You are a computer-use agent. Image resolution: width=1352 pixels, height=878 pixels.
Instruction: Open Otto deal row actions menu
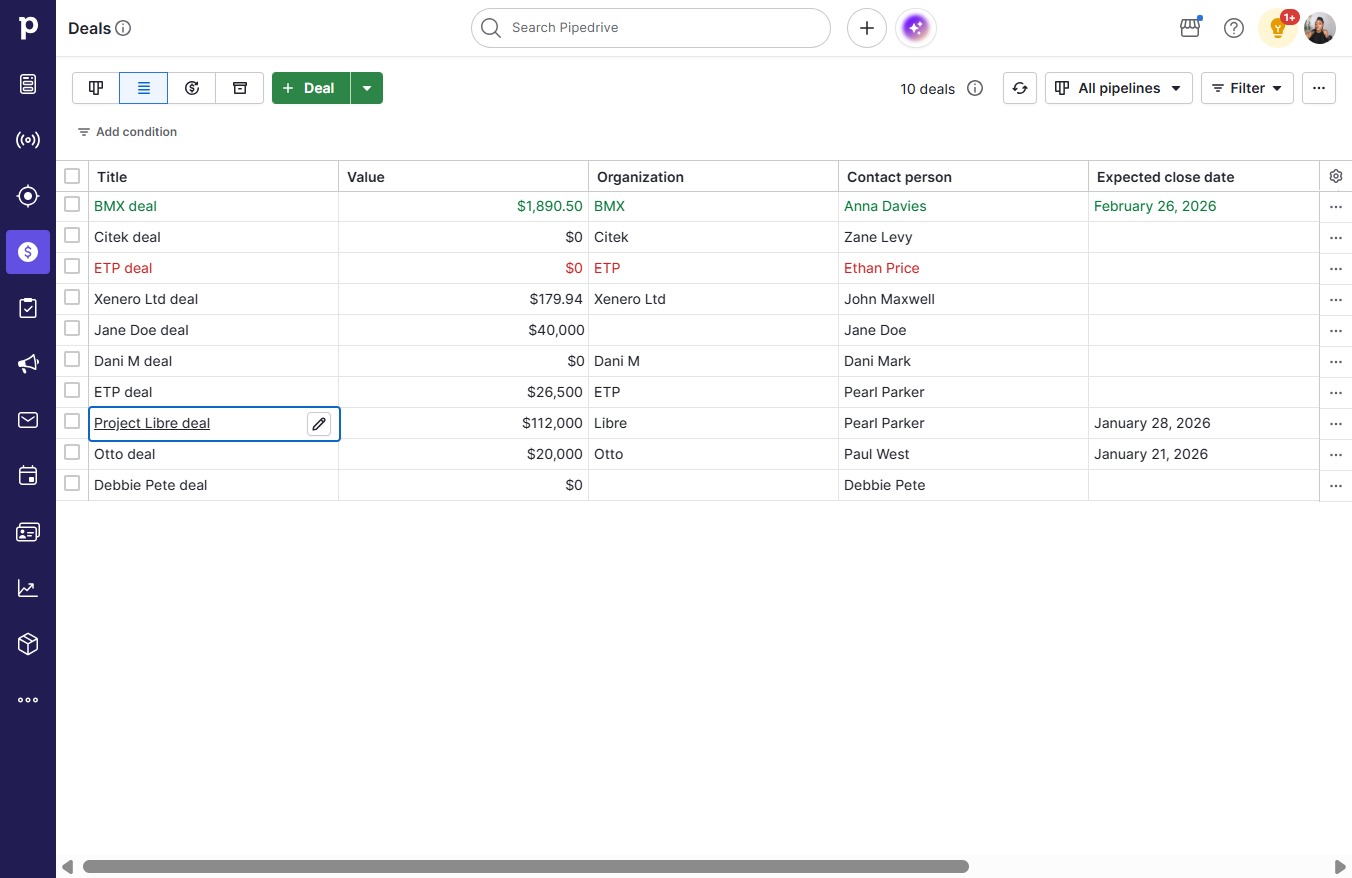[x=1336, y=455]
